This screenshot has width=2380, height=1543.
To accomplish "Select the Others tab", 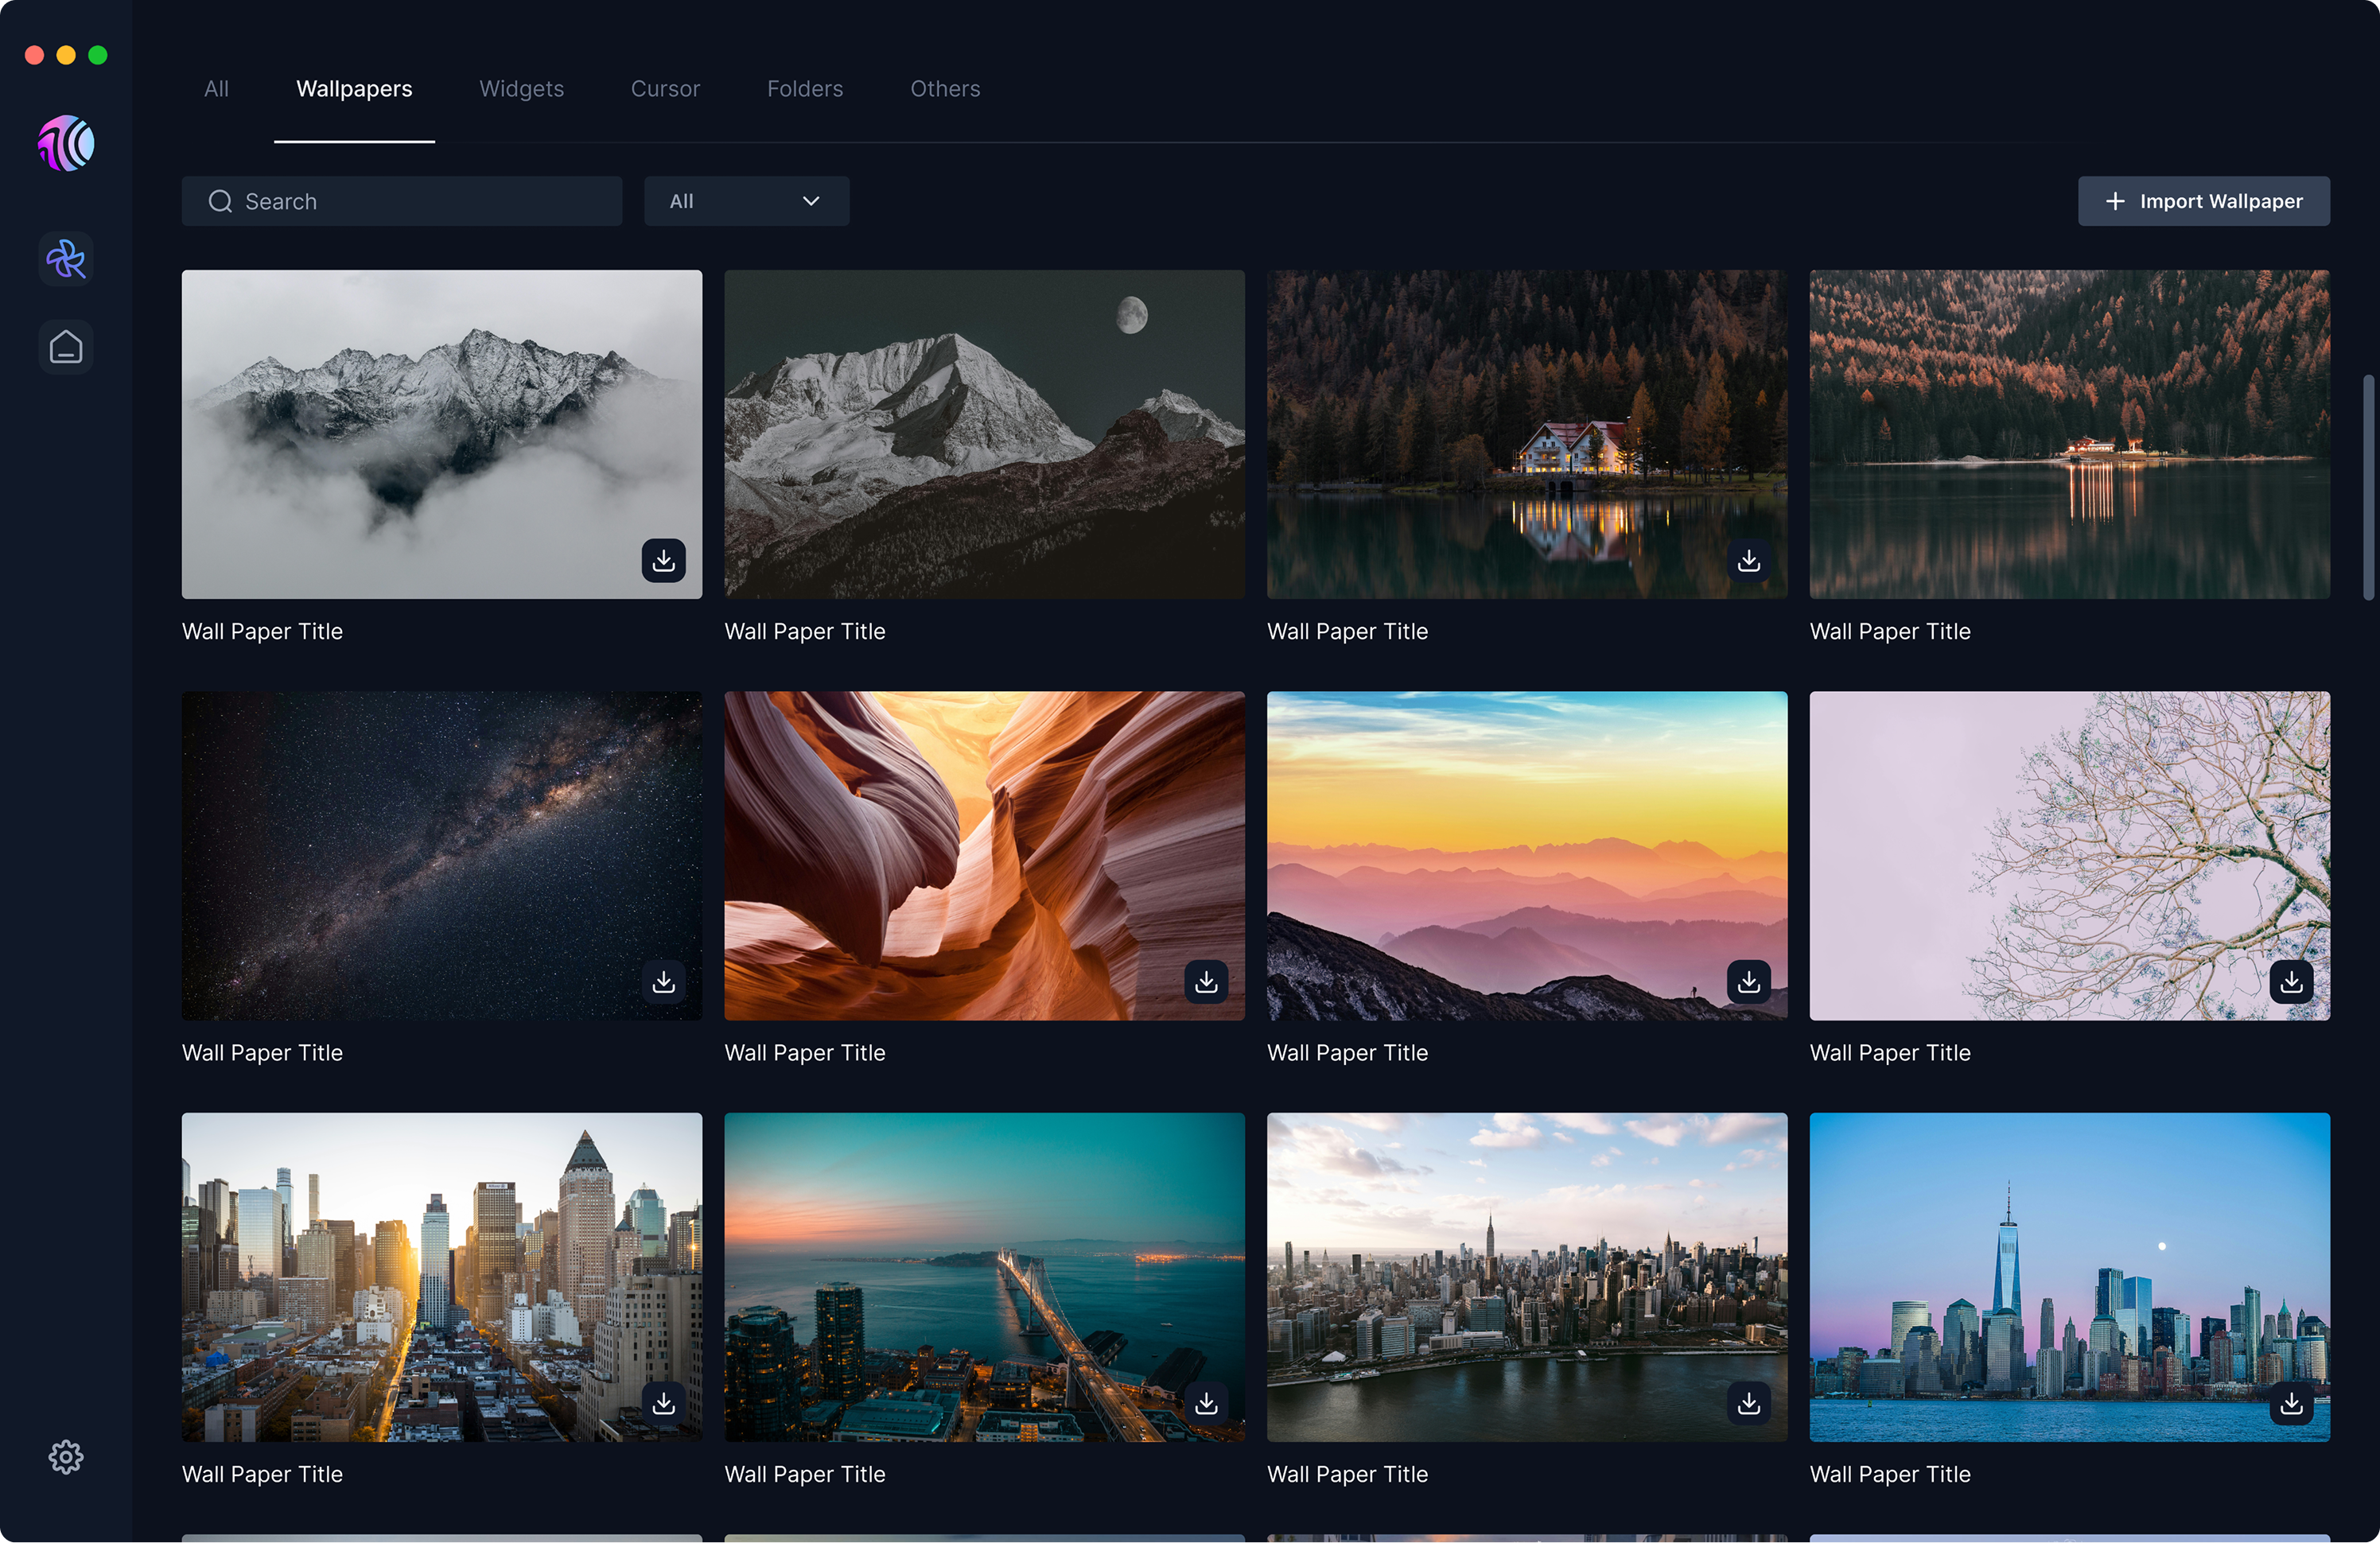I will [944, 88].
